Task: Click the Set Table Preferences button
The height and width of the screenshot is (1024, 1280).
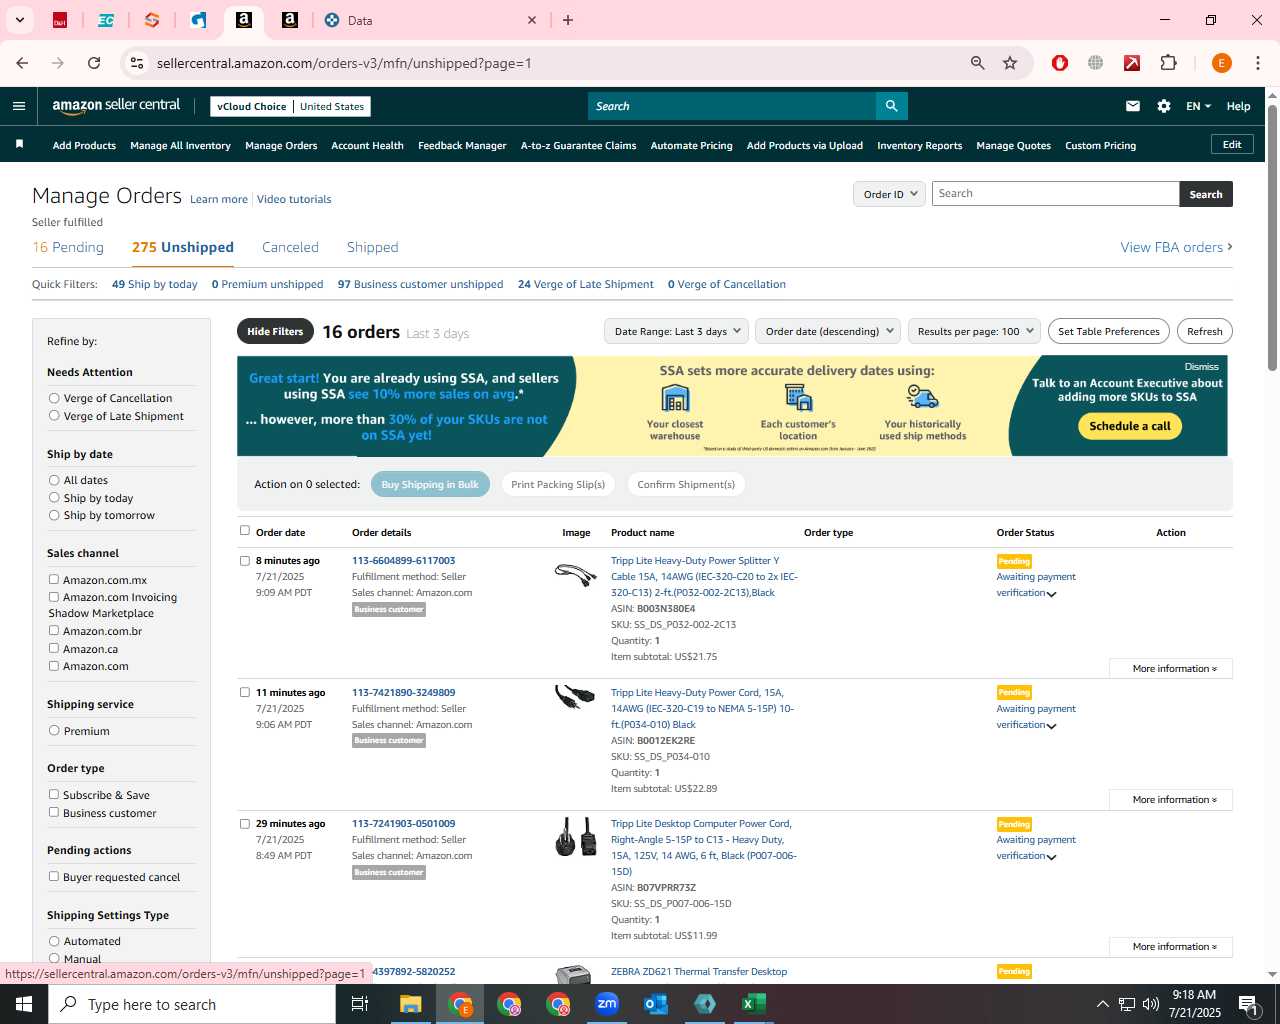Action: (1108, 331)
